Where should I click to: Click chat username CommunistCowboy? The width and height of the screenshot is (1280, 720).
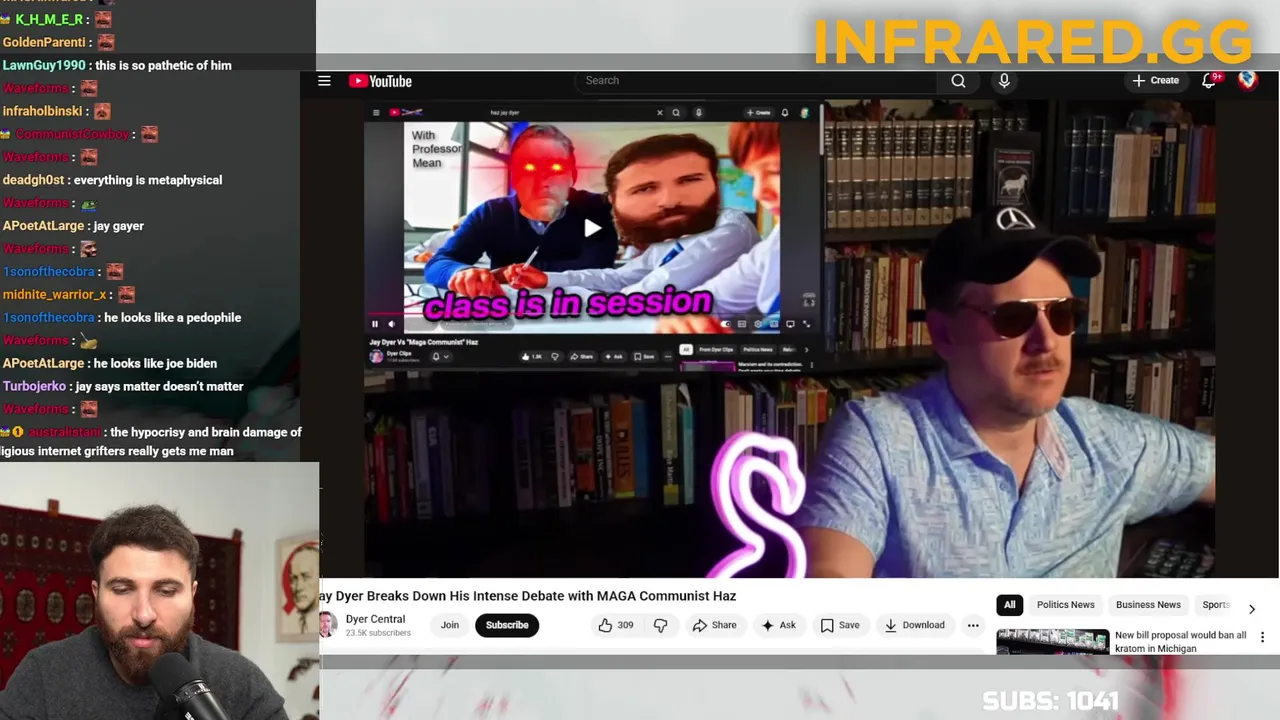point(72,134)
